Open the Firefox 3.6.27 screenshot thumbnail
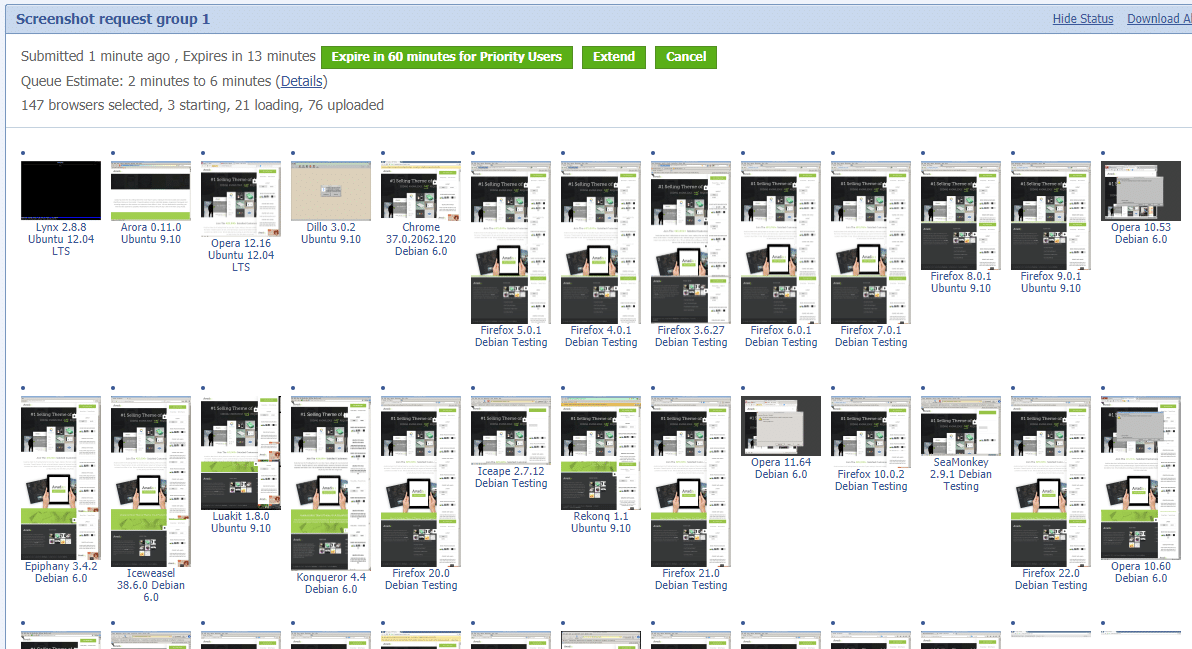The width and height of the screenshot is (1192, 649). [x=691, y=242]
